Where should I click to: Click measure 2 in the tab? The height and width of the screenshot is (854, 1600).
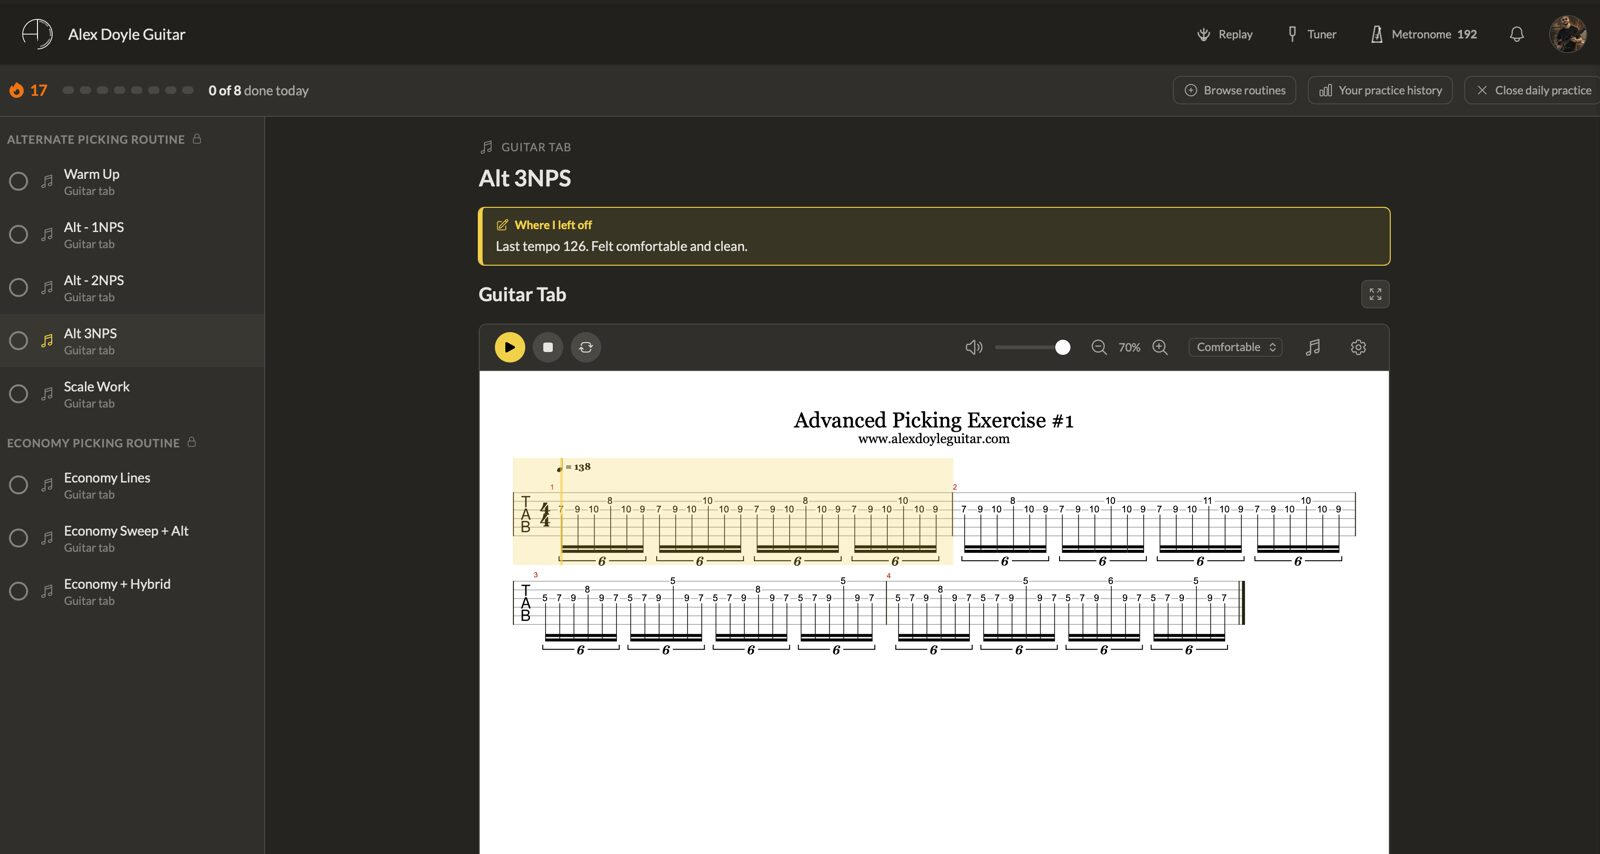pyautogui.click(x=1155, y=513)
